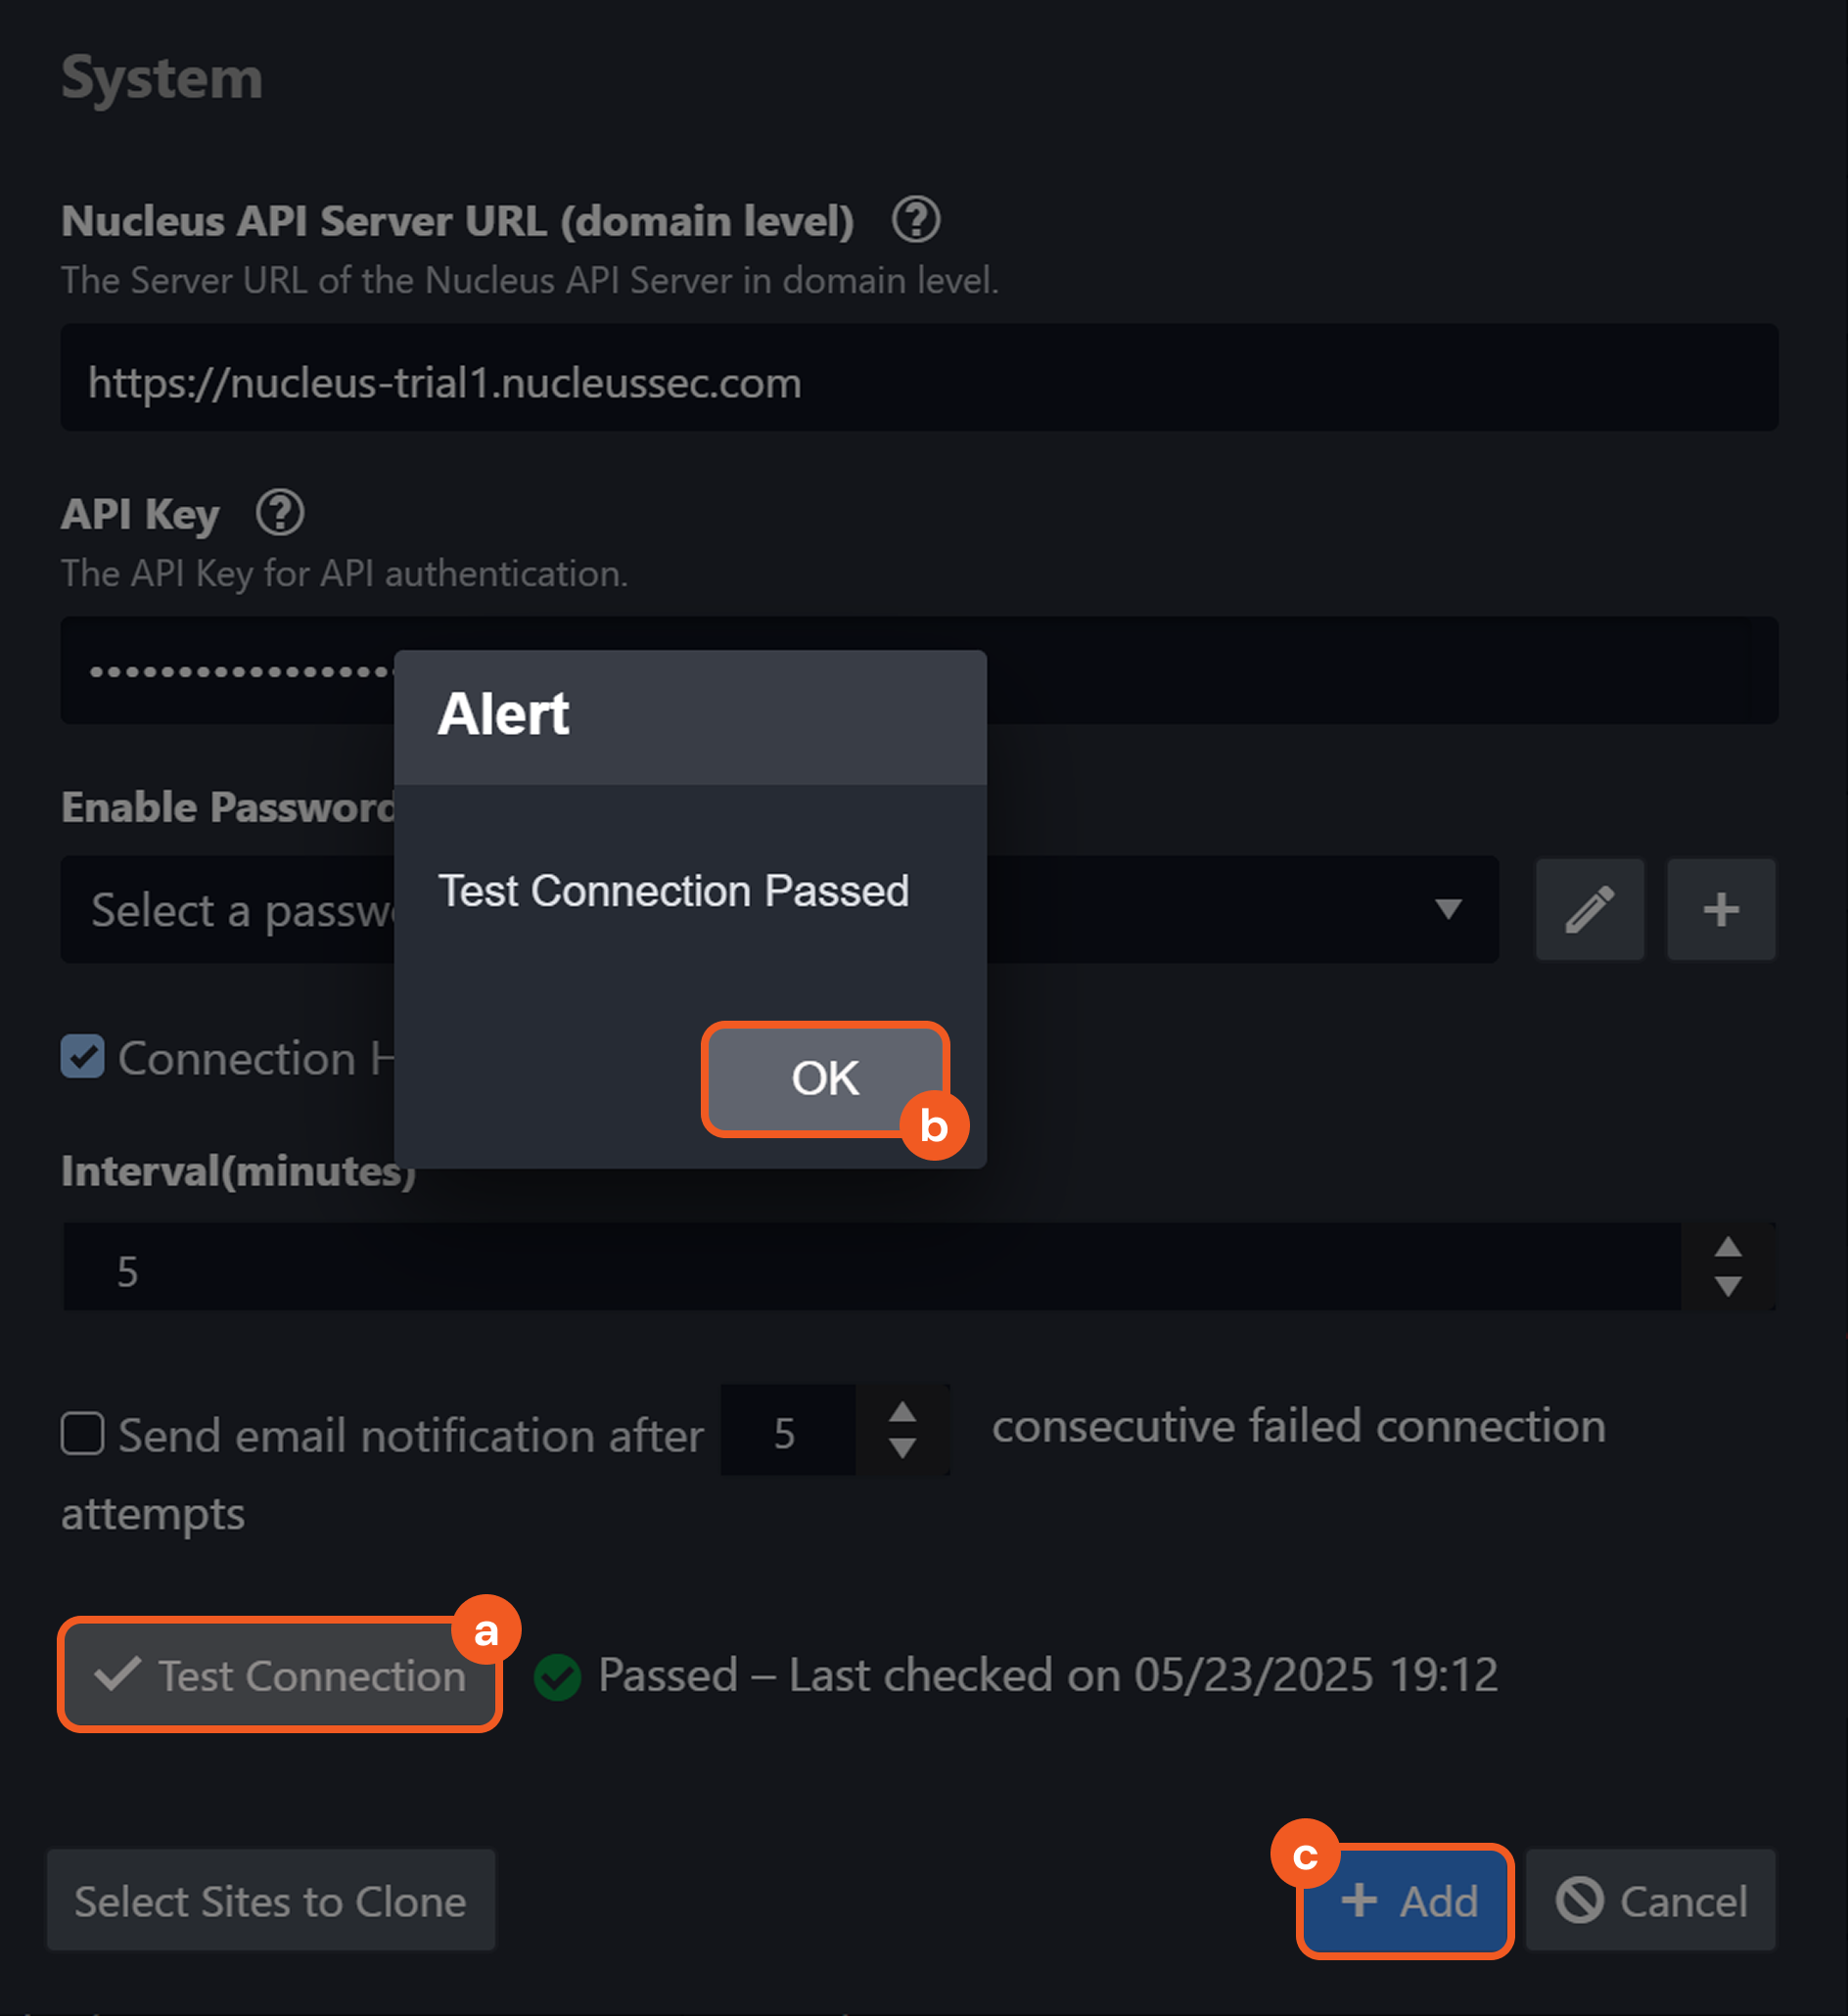Screen dimensions: 1848x2016
Task: Open Select Sites to Clone
Action: pyautogui.click(x=271, y=1900)
